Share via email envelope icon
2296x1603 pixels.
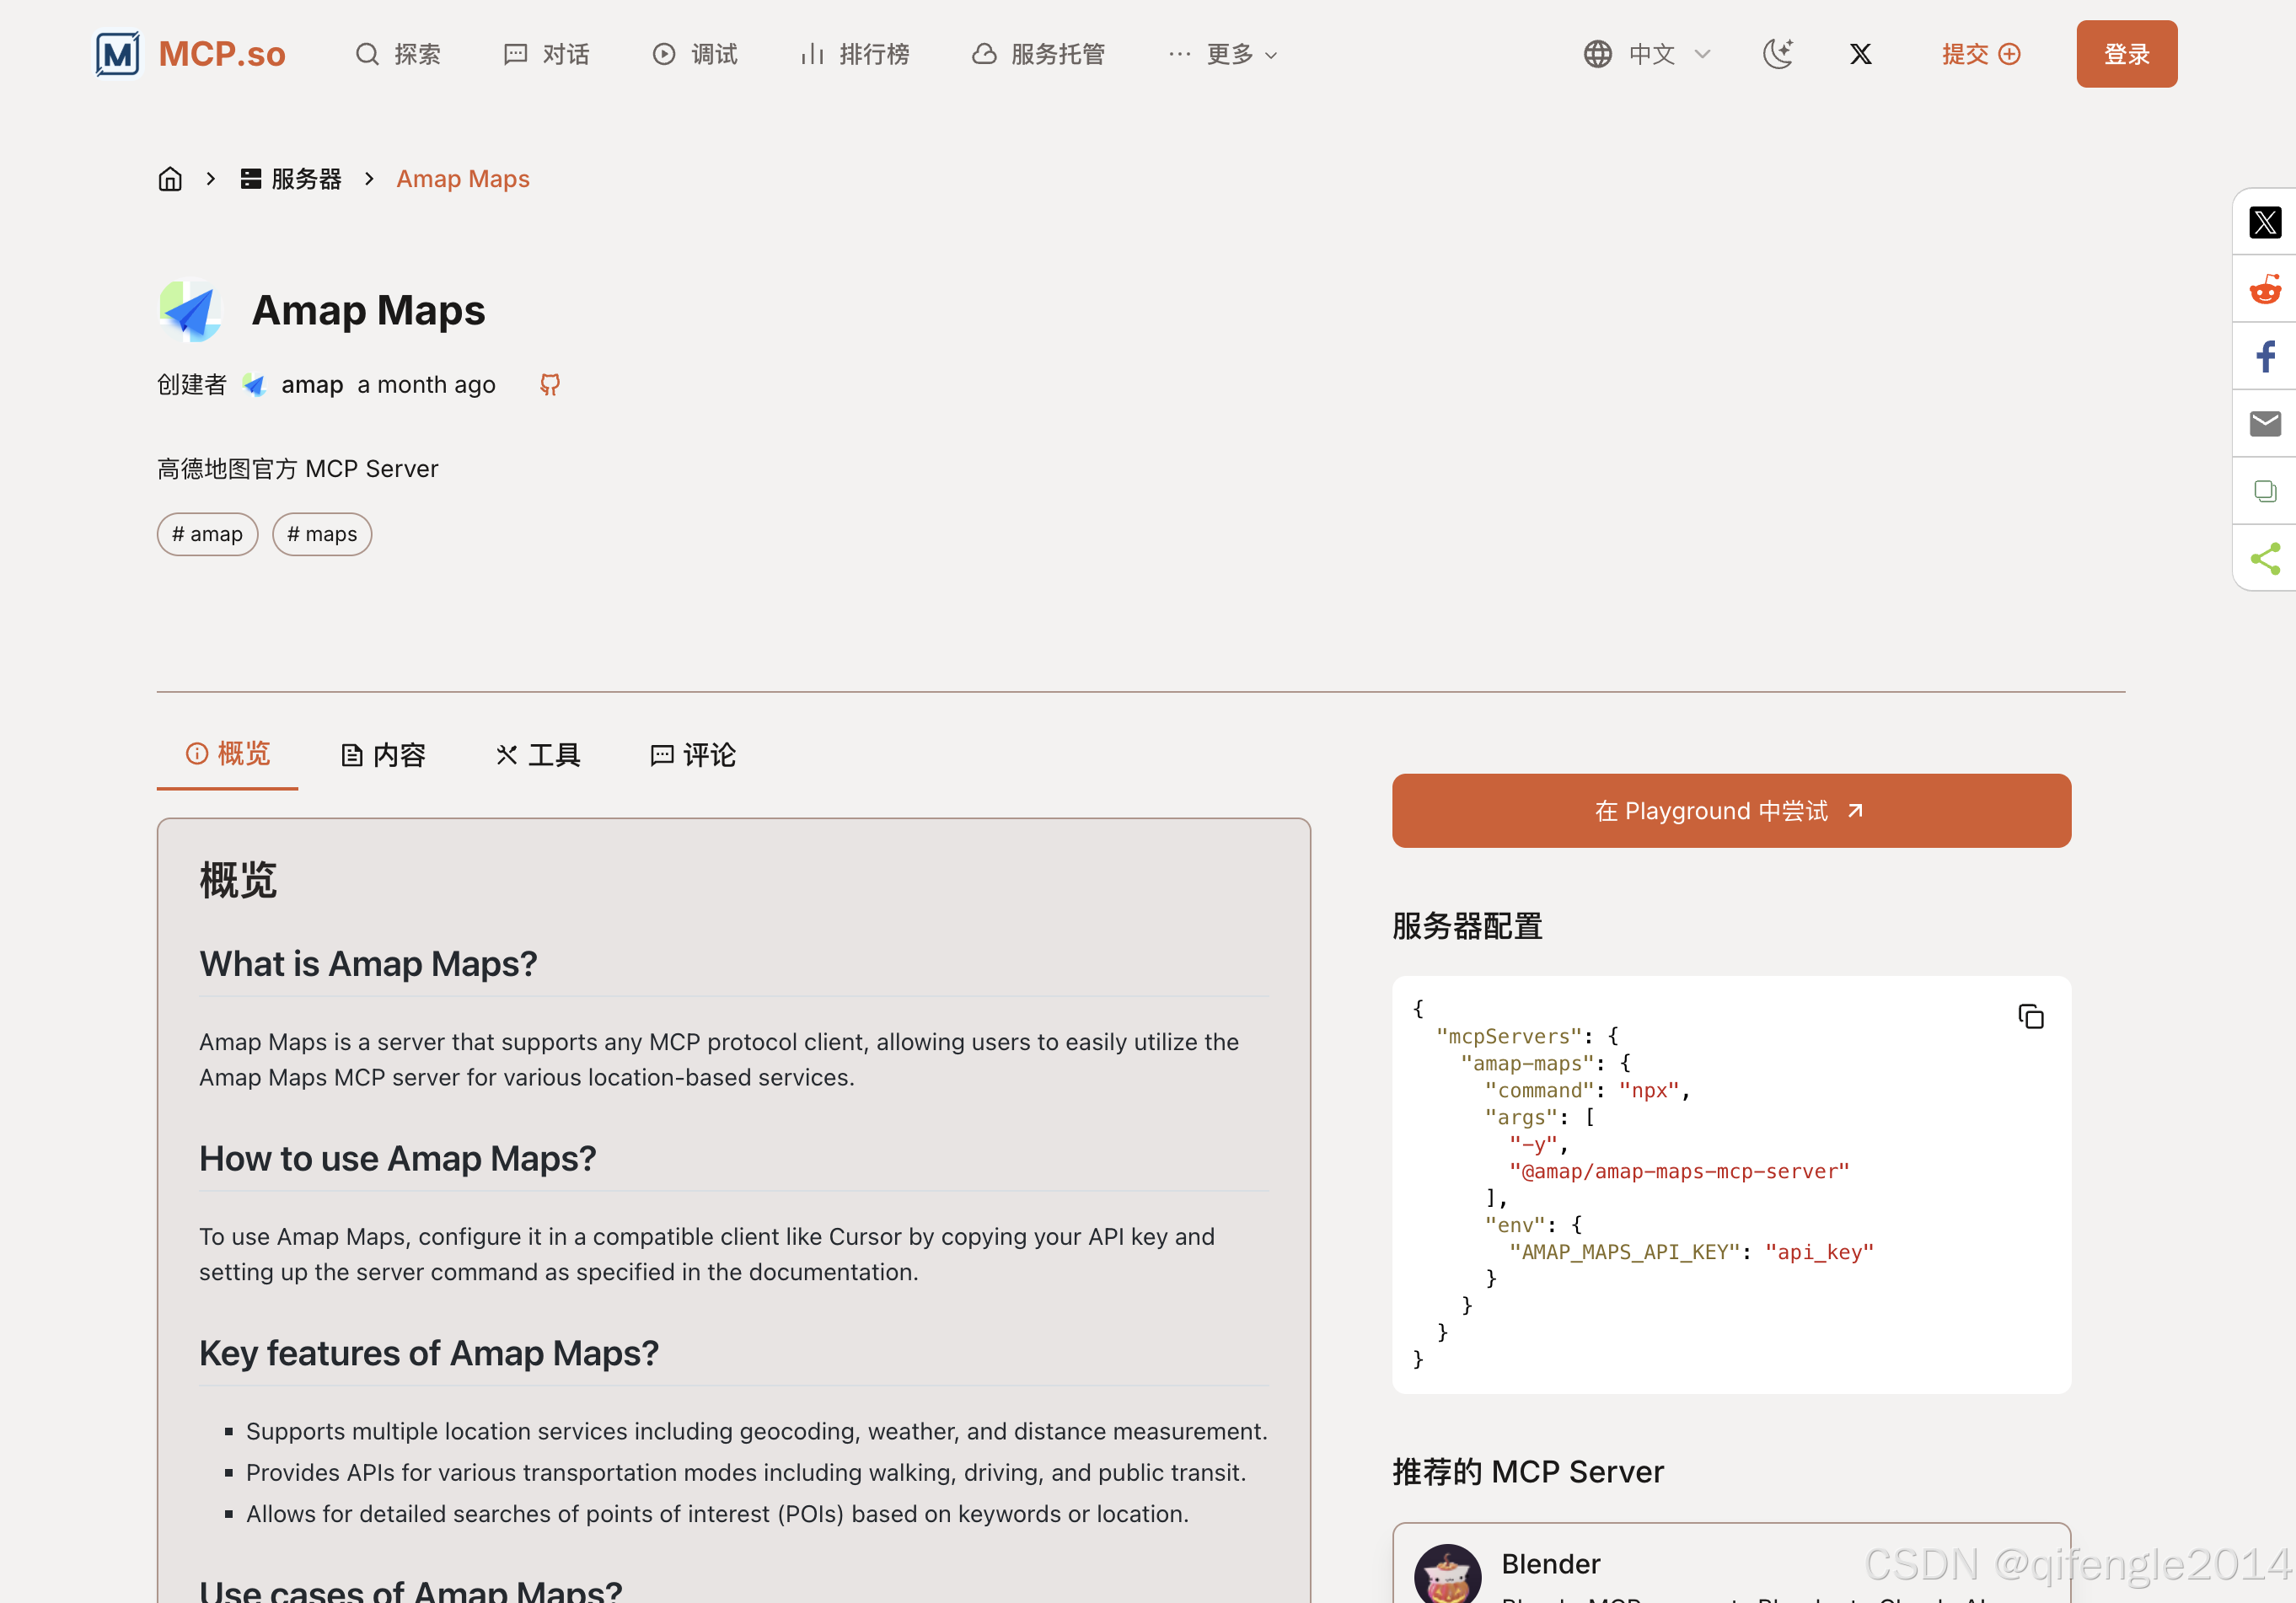coord(2264,424)
